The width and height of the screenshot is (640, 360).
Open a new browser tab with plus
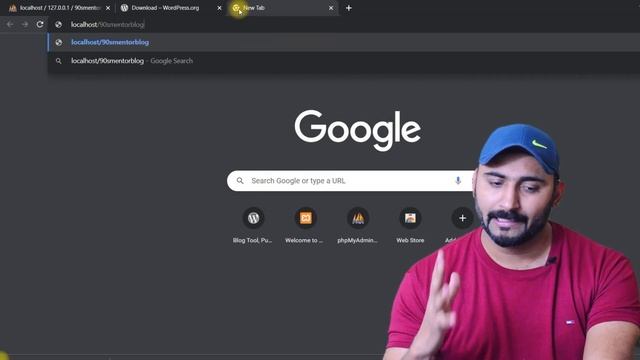click(x=349, y=8)
